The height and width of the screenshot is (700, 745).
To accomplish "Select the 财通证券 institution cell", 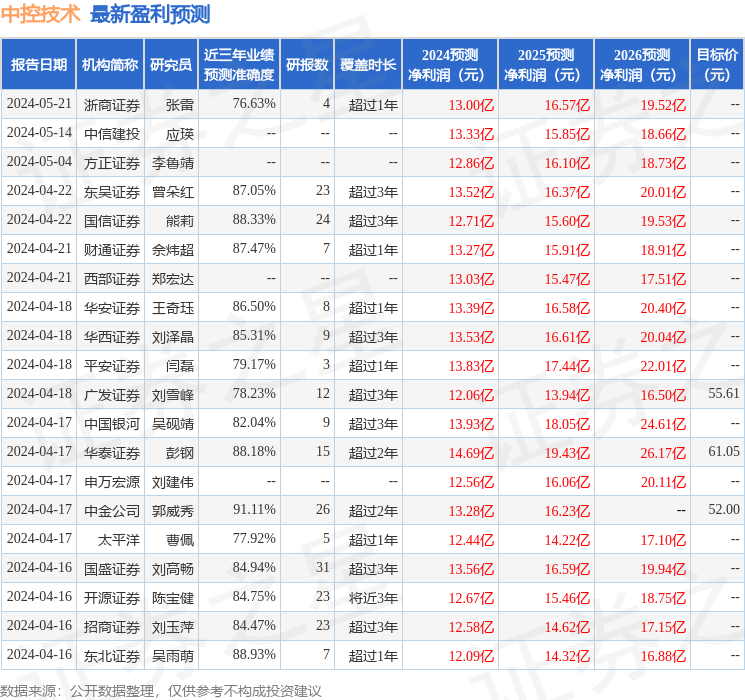I will coord(112,250).
